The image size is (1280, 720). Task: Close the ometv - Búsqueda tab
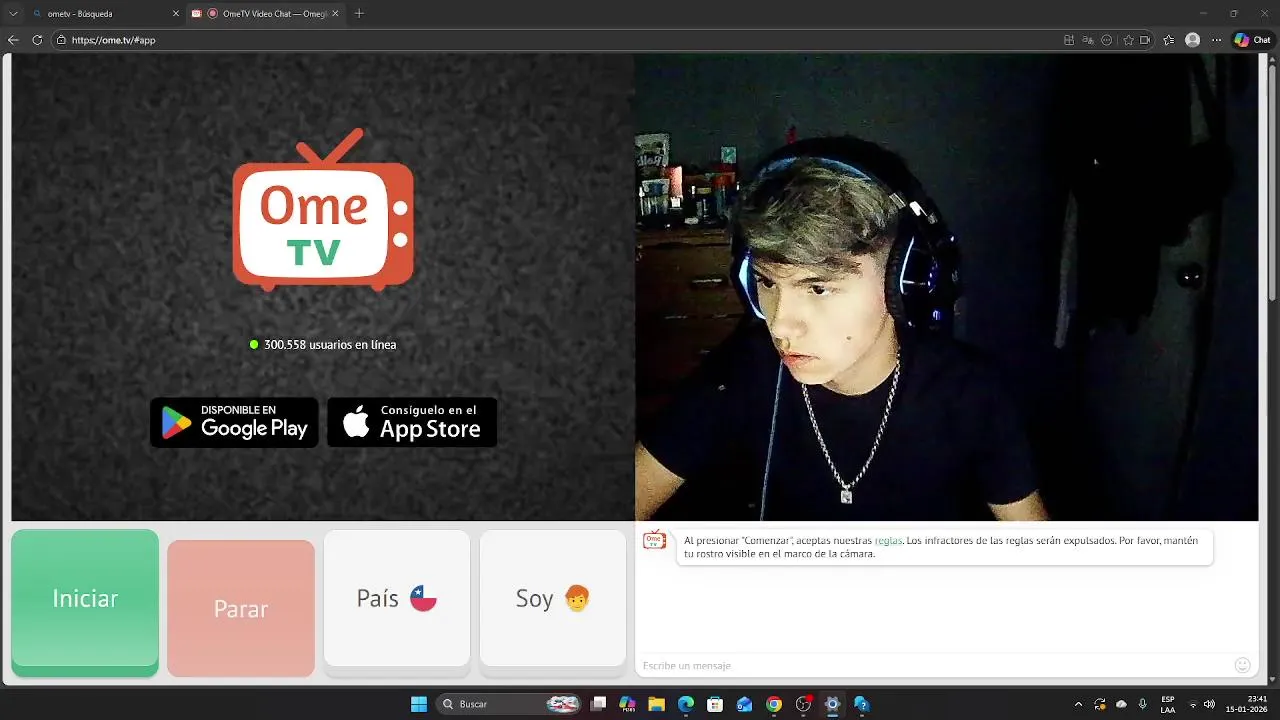[x=176, y=14]
